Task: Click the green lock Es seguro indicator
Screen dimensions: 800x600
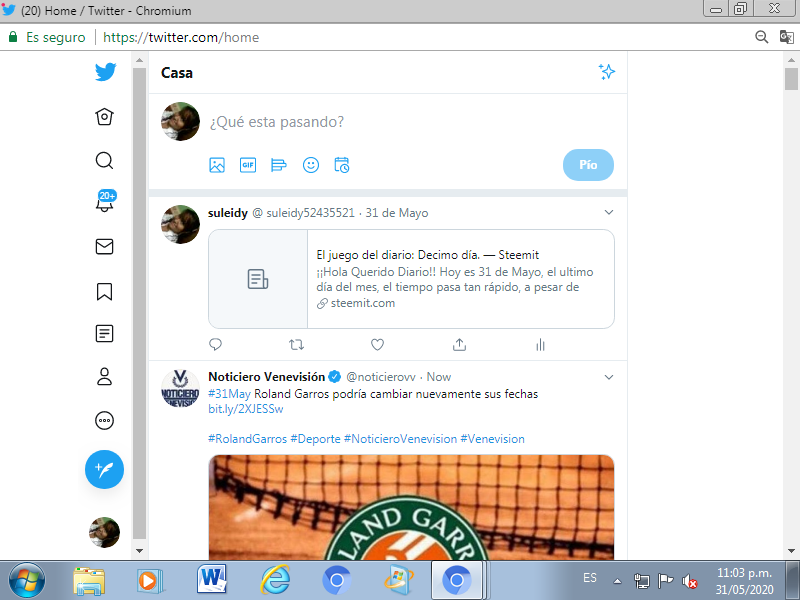Action: click(x=47, y=37)
